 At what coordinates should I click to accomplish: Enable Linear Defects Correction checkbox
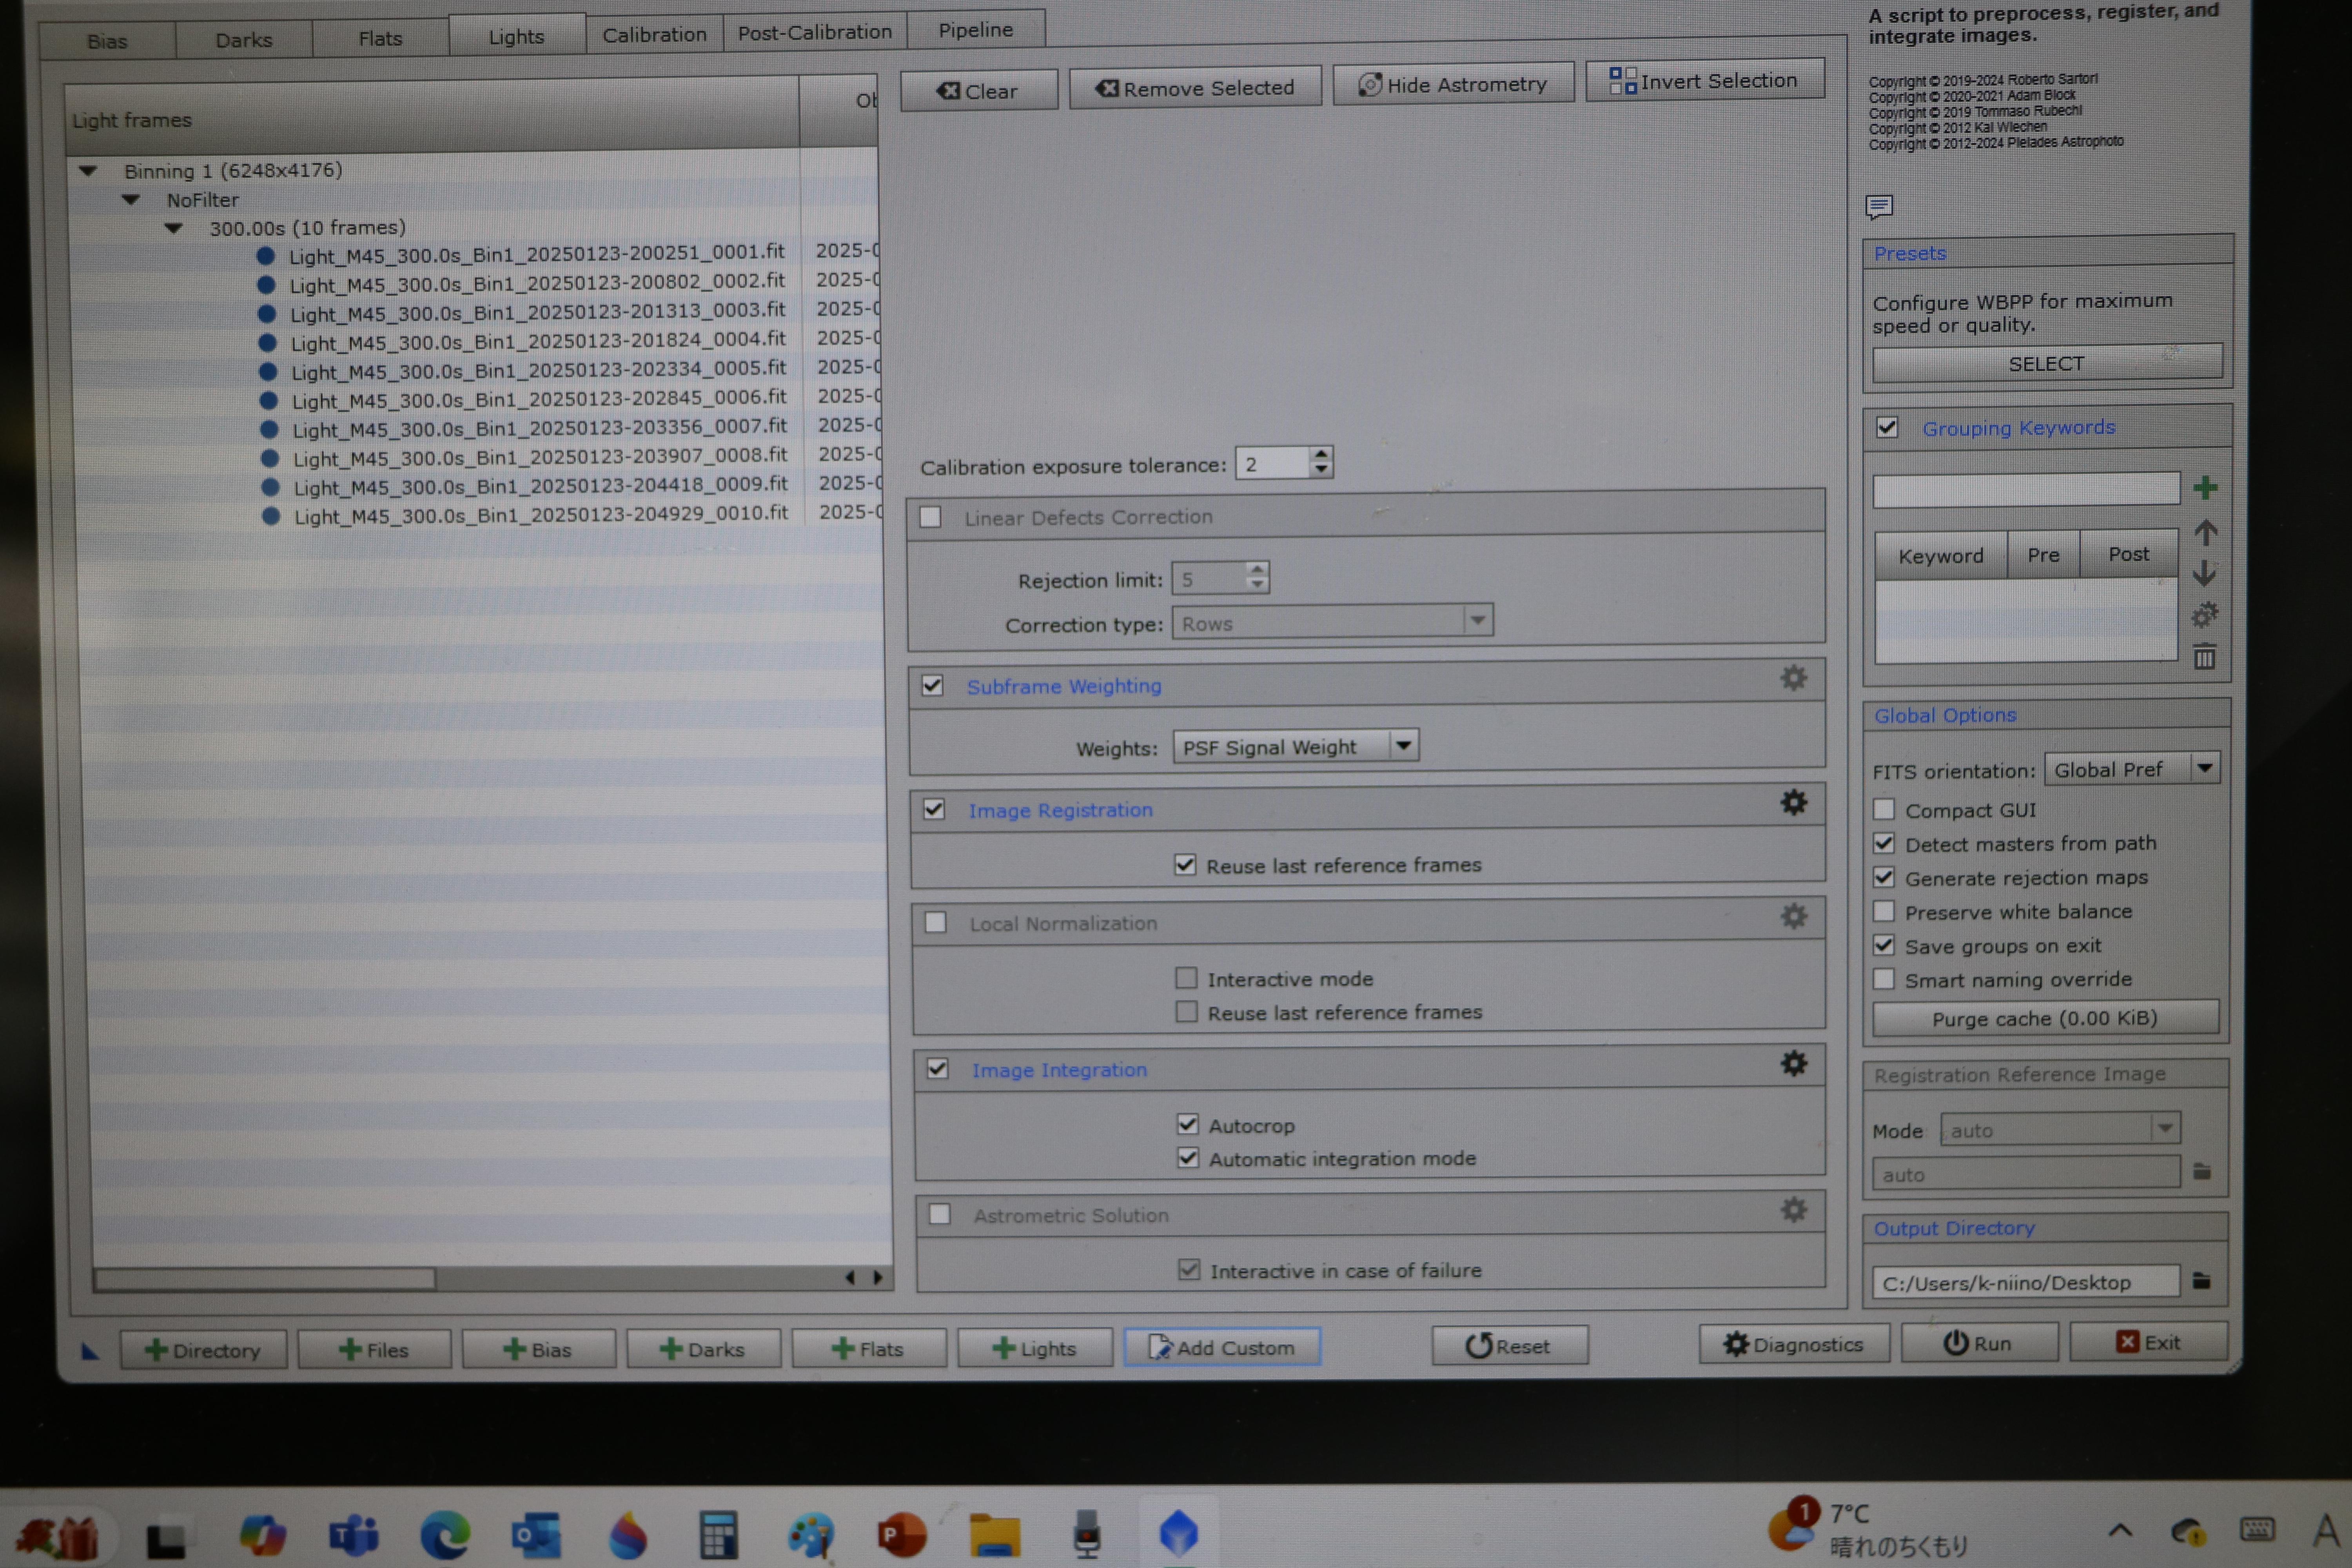point(930,517)
